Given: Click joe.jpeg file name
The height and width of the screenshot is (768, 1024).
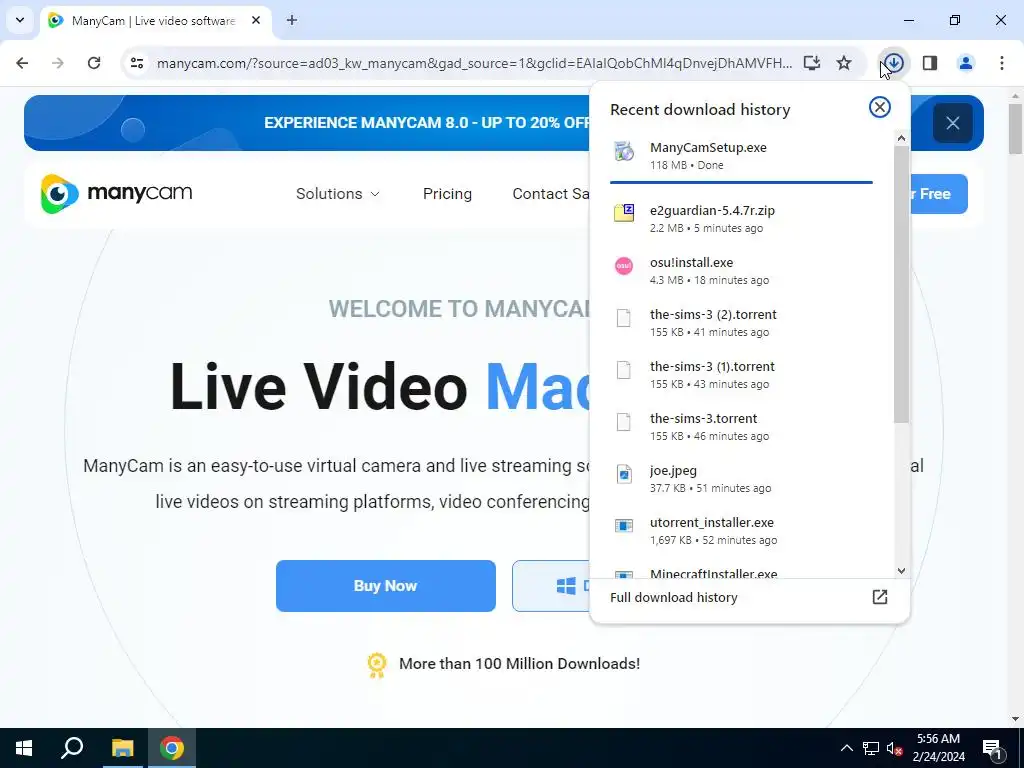Looking at the screenshot, I should (x=673, y=470).
